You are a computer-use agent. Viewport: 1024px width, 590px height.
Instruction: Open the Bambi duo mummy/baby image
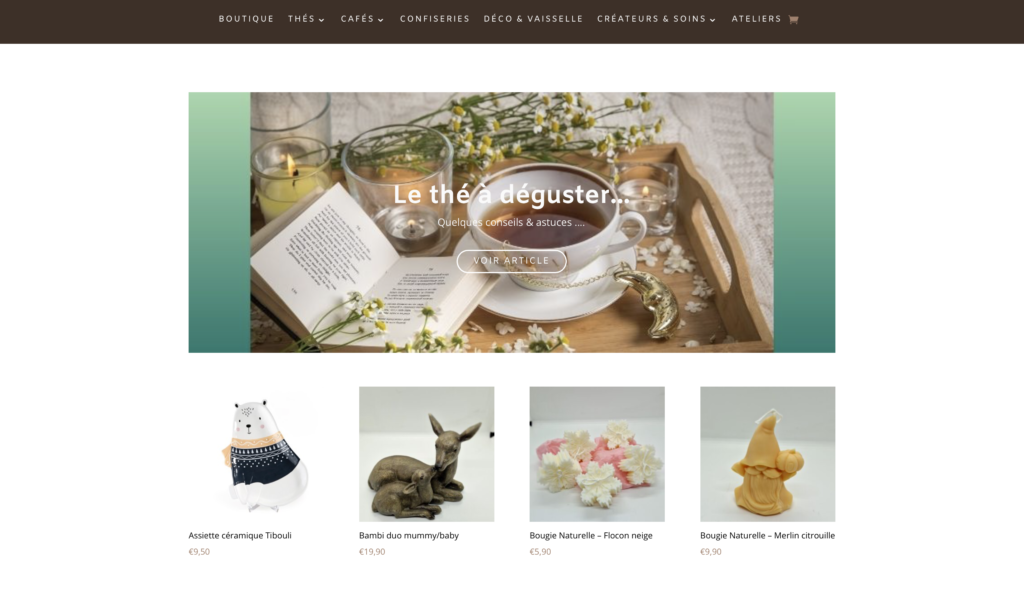coord(426,454)
